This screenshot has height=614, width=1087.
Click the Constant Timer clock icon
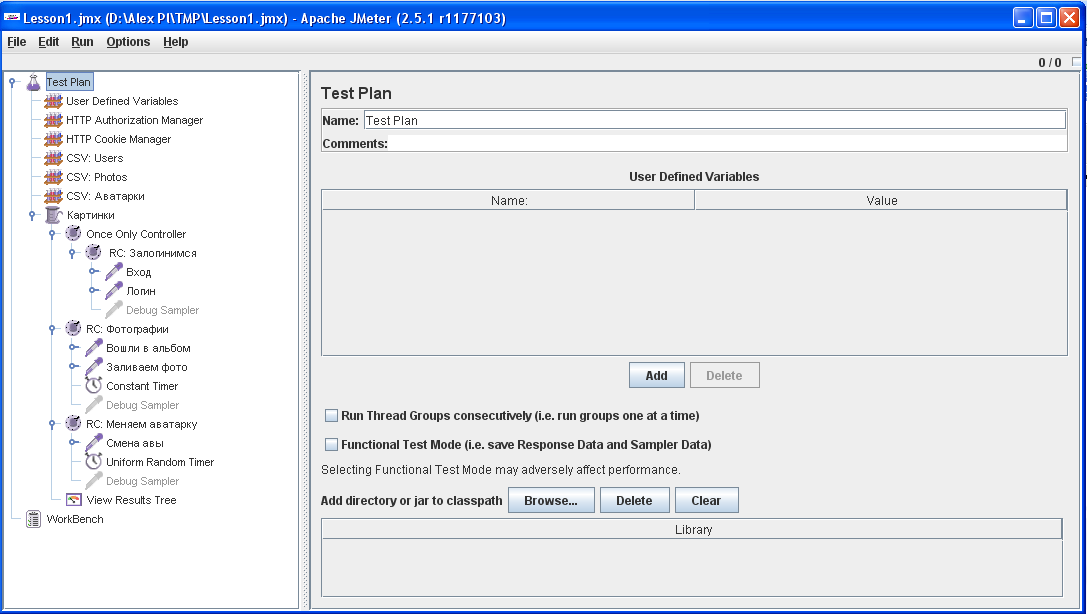point(94,385)
